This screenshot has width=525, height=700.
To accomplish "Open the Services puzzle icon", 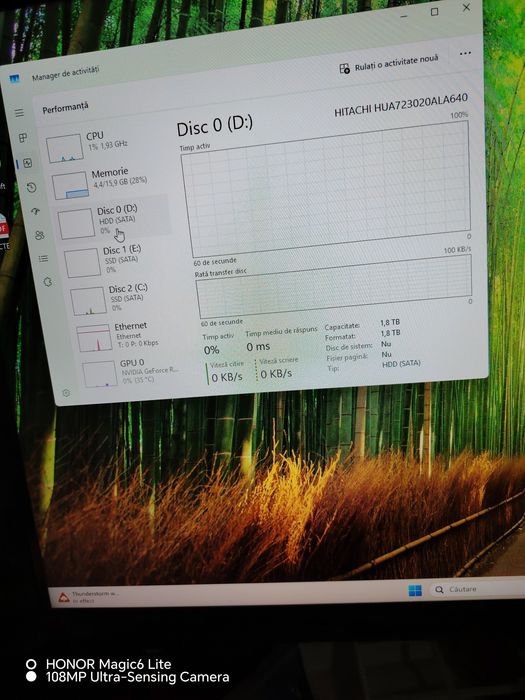I will [x=47, y=282].
